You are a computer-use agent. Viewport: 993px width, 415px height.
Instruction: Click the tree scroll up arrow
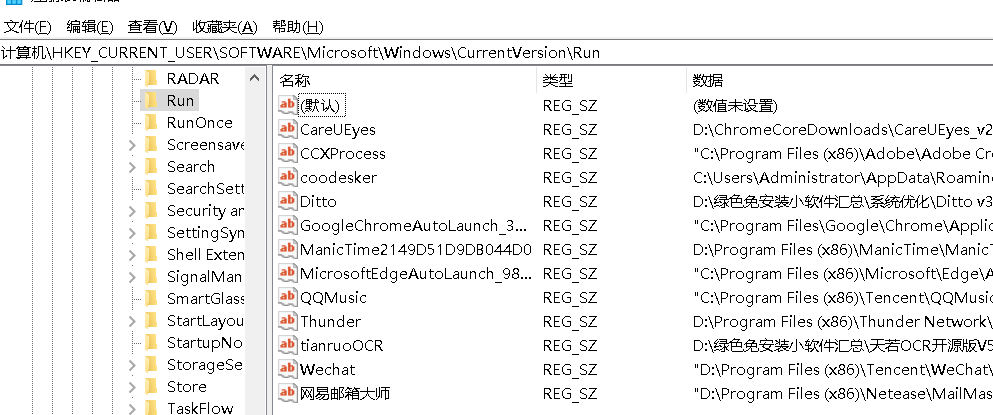tap(255, 79)
